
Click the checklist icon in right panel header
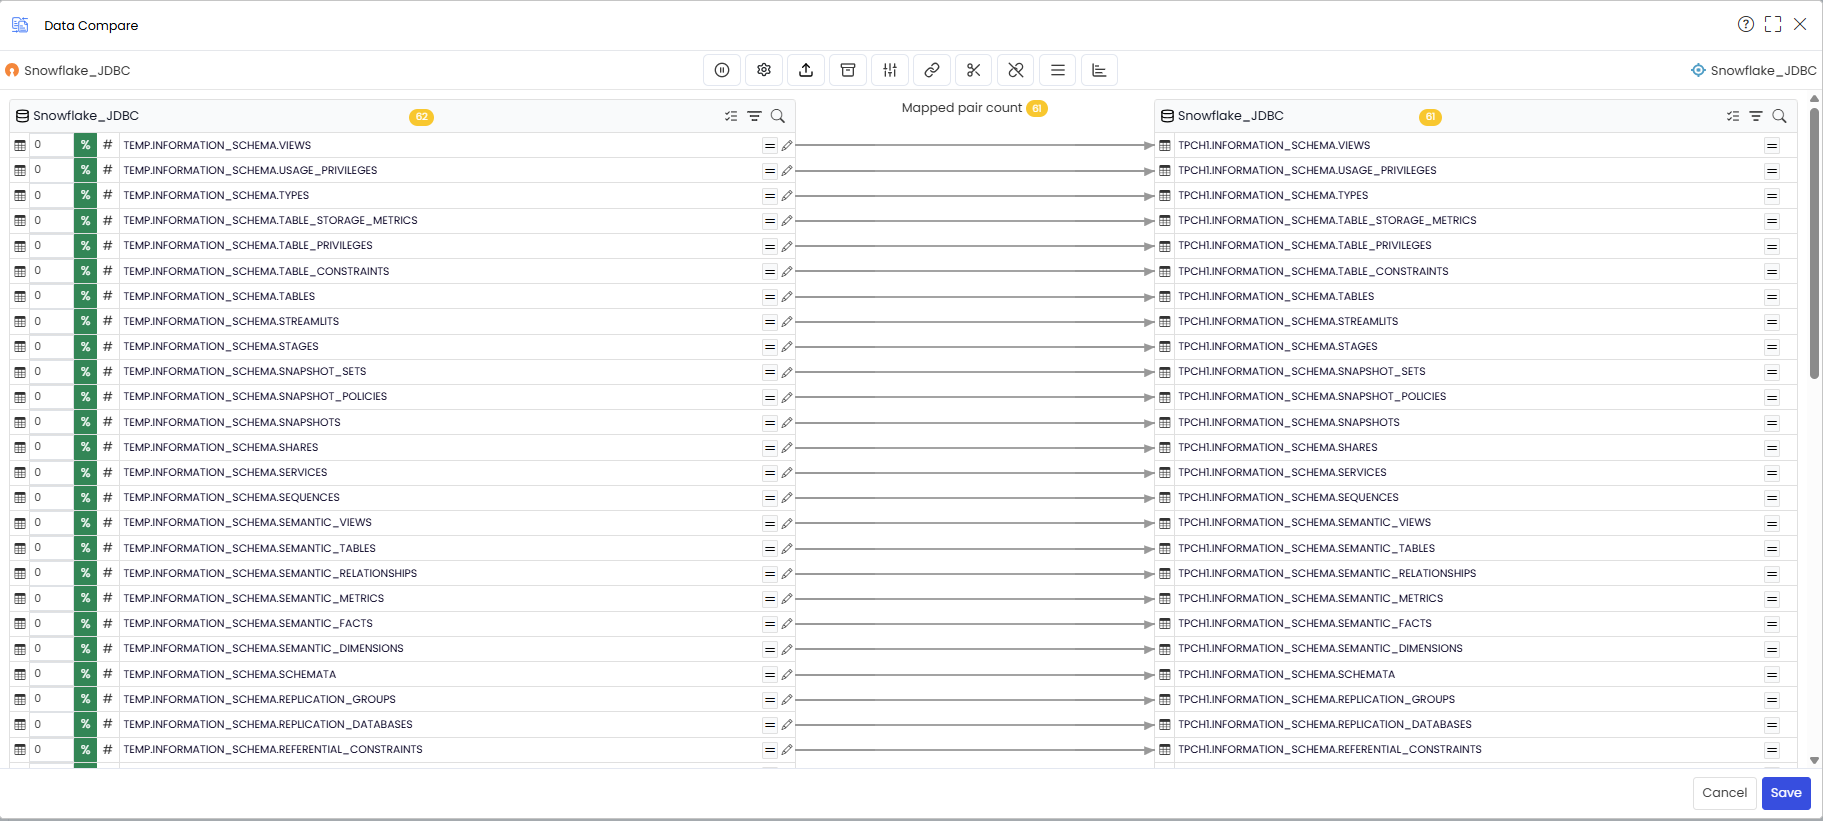tap(1733, 116)
